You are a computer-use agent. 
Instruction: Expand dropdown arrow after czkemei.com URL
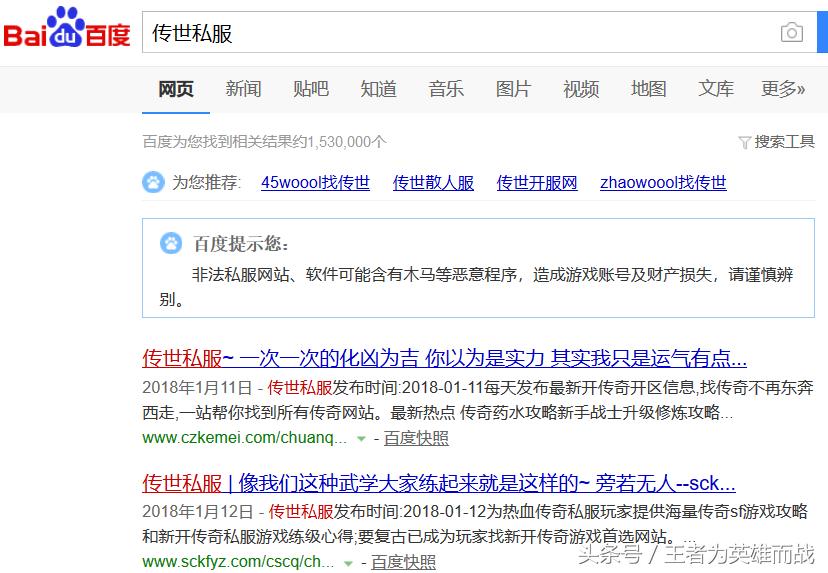pos(361,439)
